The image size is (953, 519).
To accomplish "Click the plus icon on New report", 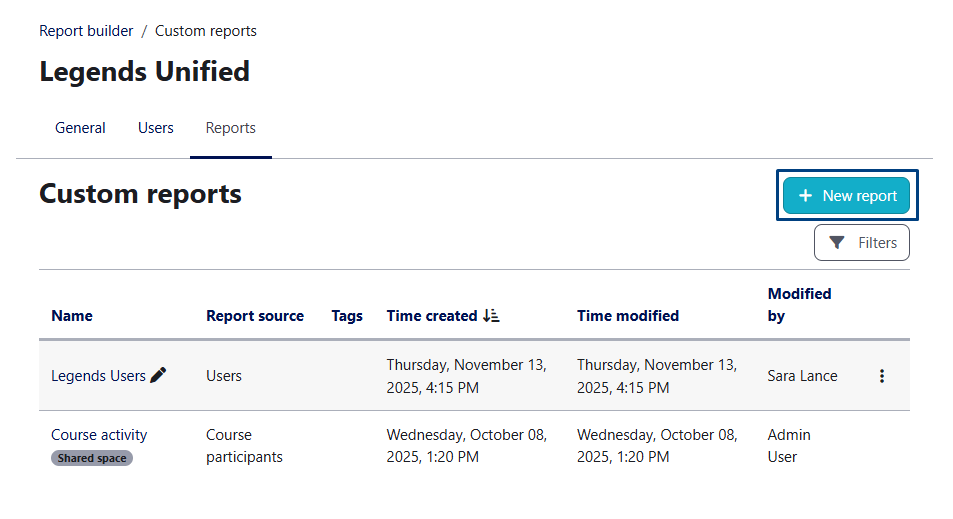I will click(x=805, y=196).
